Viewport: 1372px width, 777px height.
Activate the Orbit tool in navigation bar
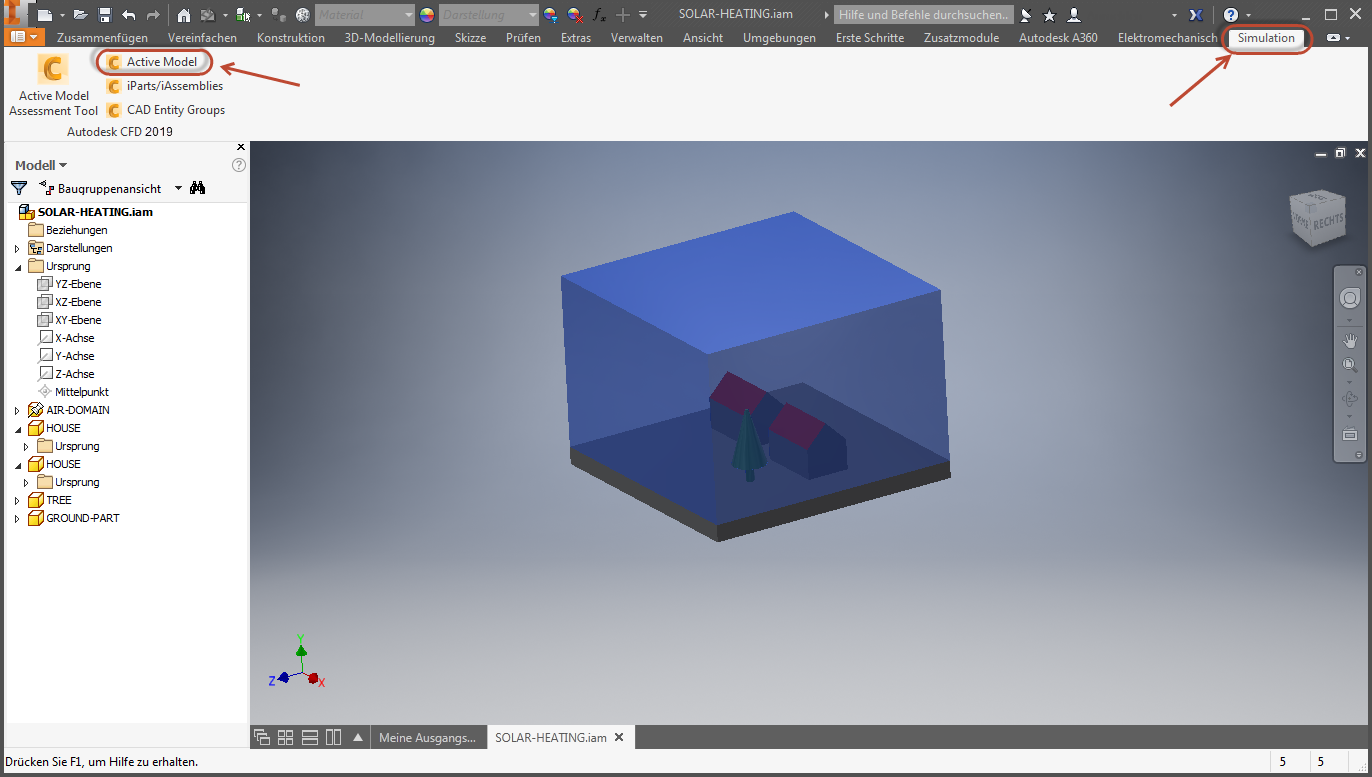(x=1350, y=400)
